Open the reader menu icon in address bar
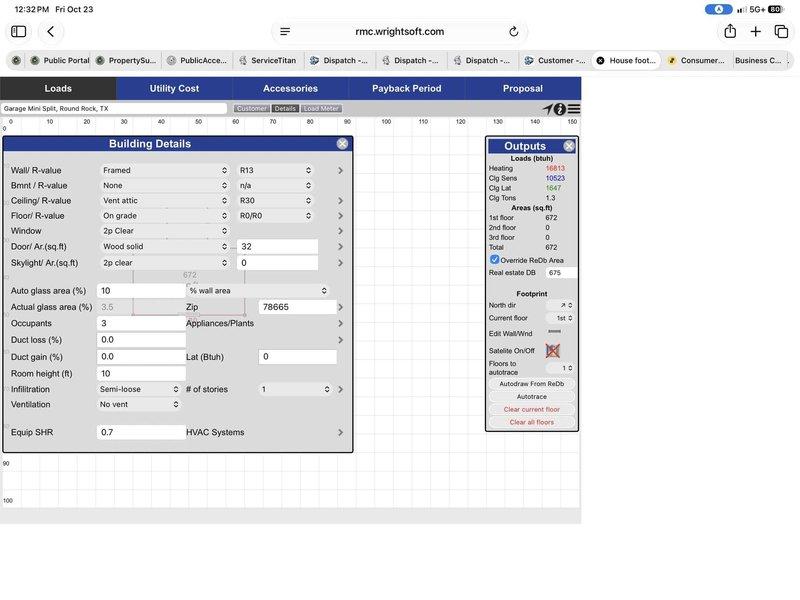This screenshot has width=800, height=600. [285, 32]
